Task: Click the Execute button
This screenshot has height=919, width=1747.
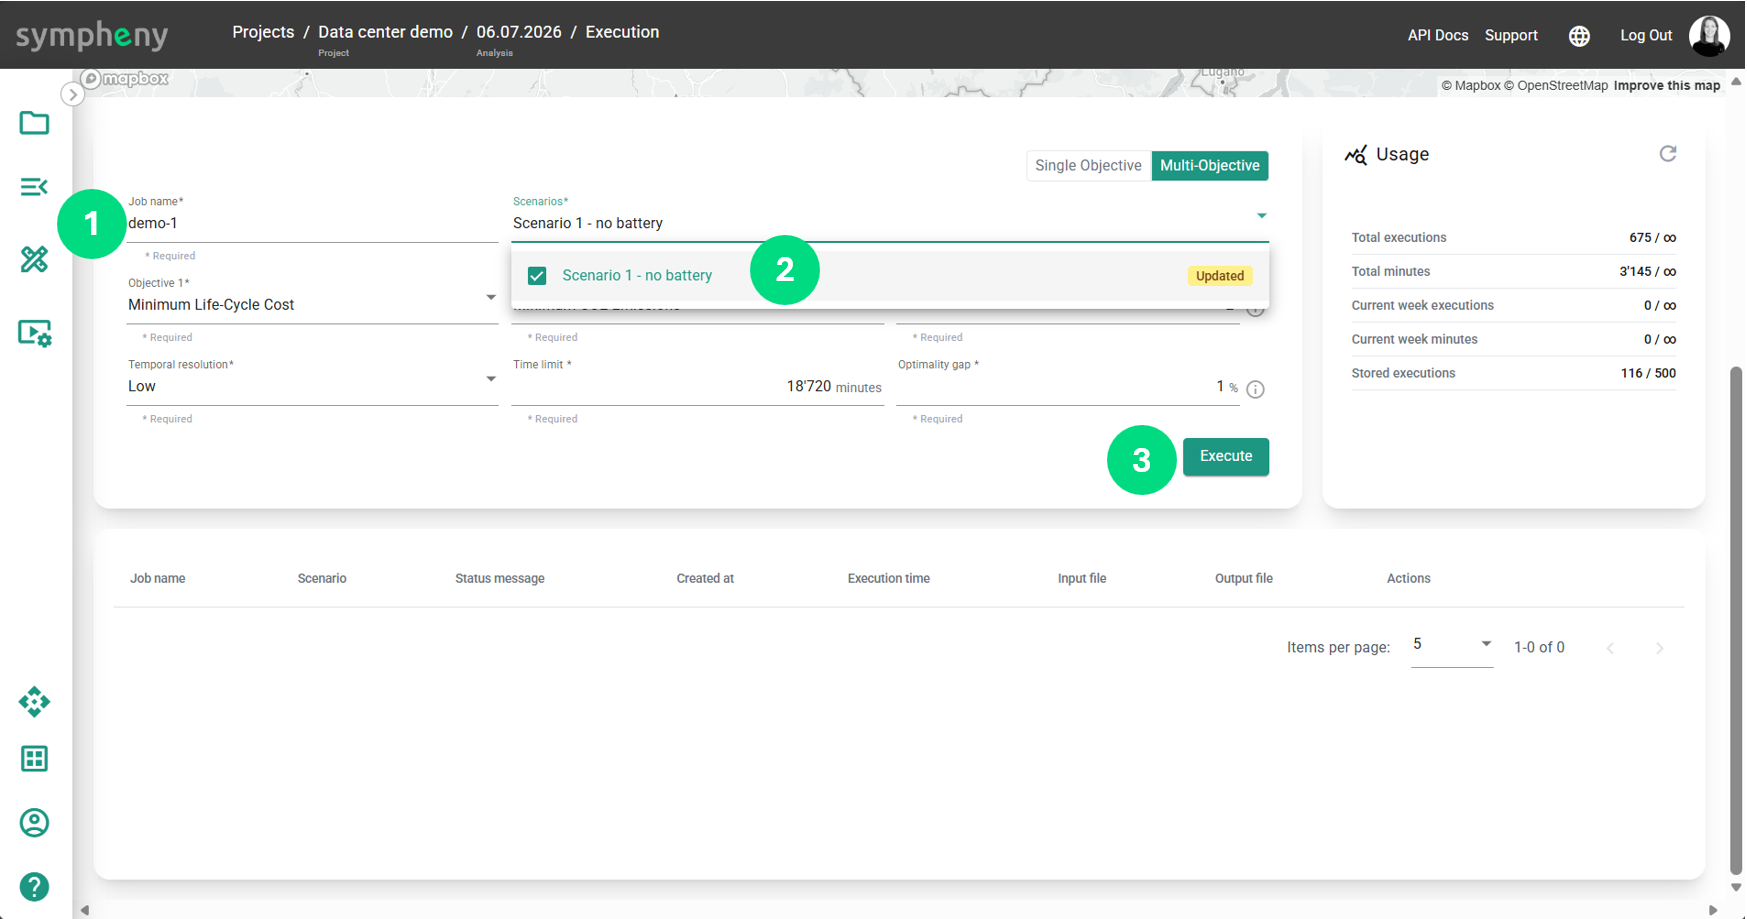Action: pos(1226,456)
